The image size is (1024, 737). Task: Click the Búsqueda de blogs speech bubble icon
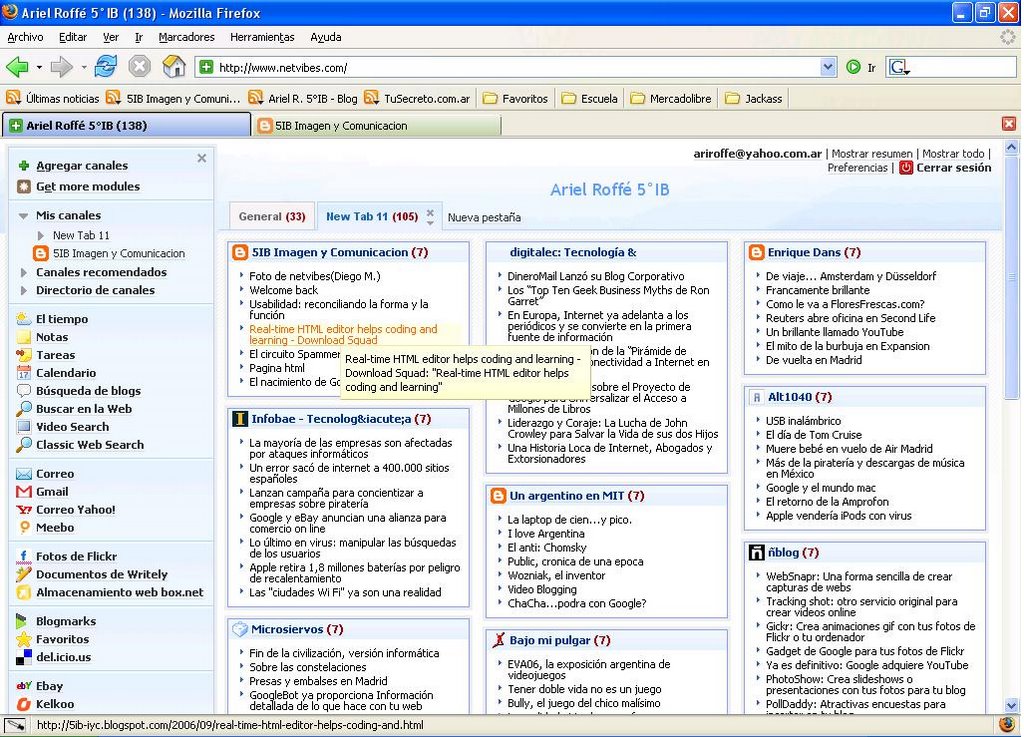coord(24,390)
